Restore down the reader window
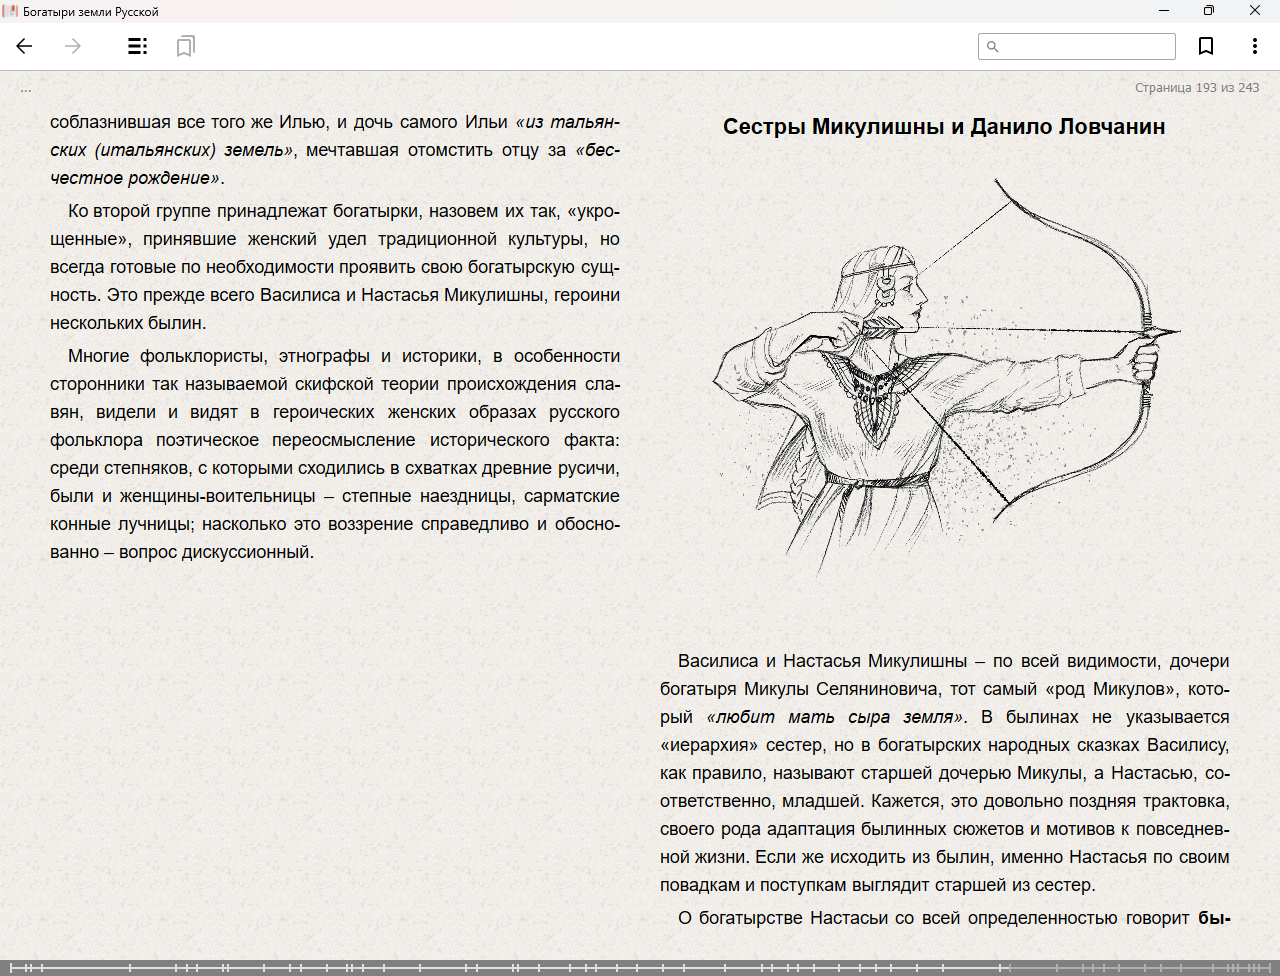 pos(1209,11)
